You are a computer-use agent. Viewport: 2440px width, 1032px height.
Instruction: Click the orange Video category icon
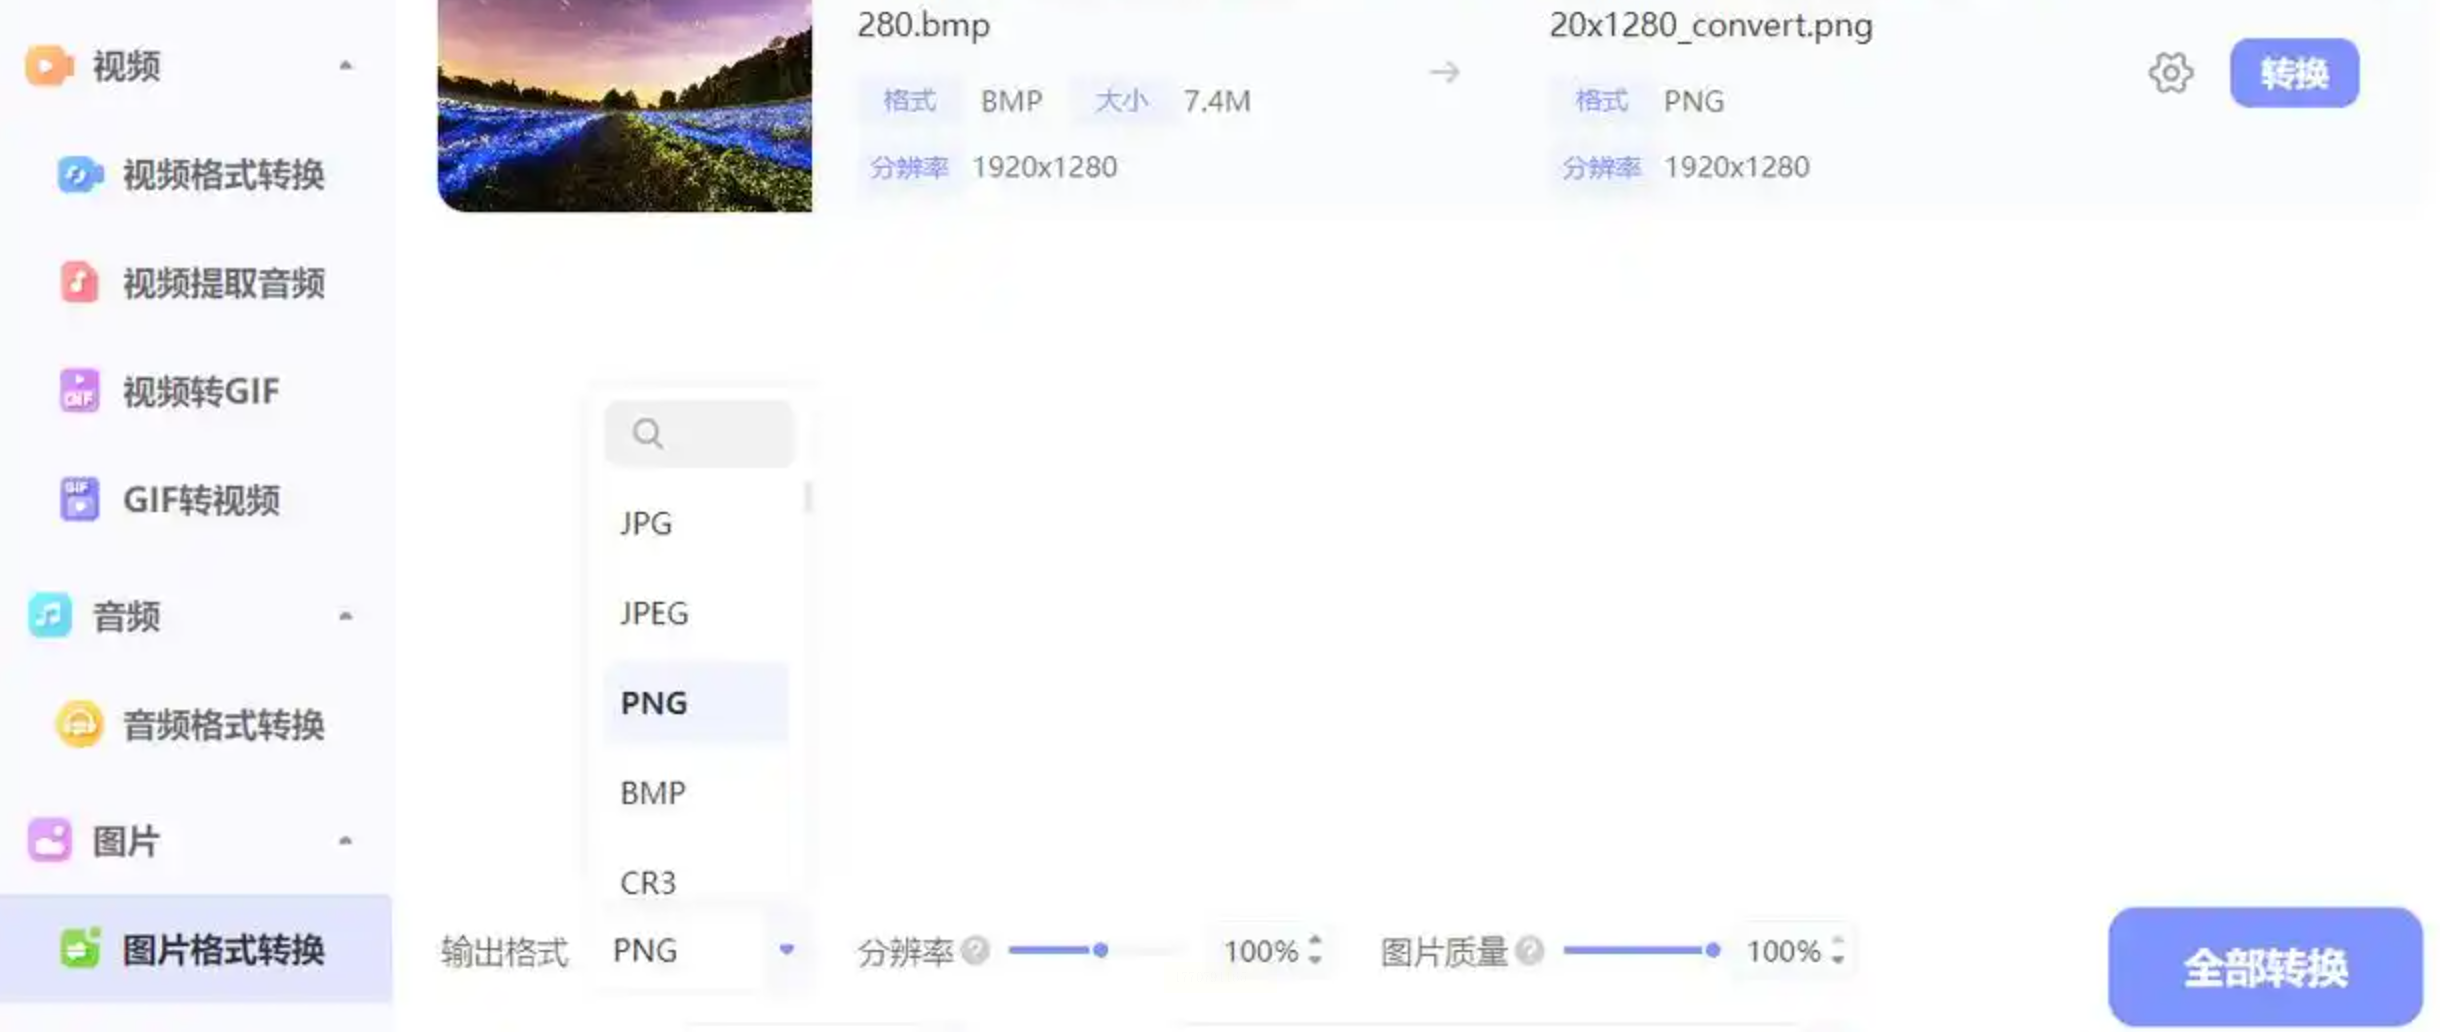pyautogui.click(x=48, y=66)
